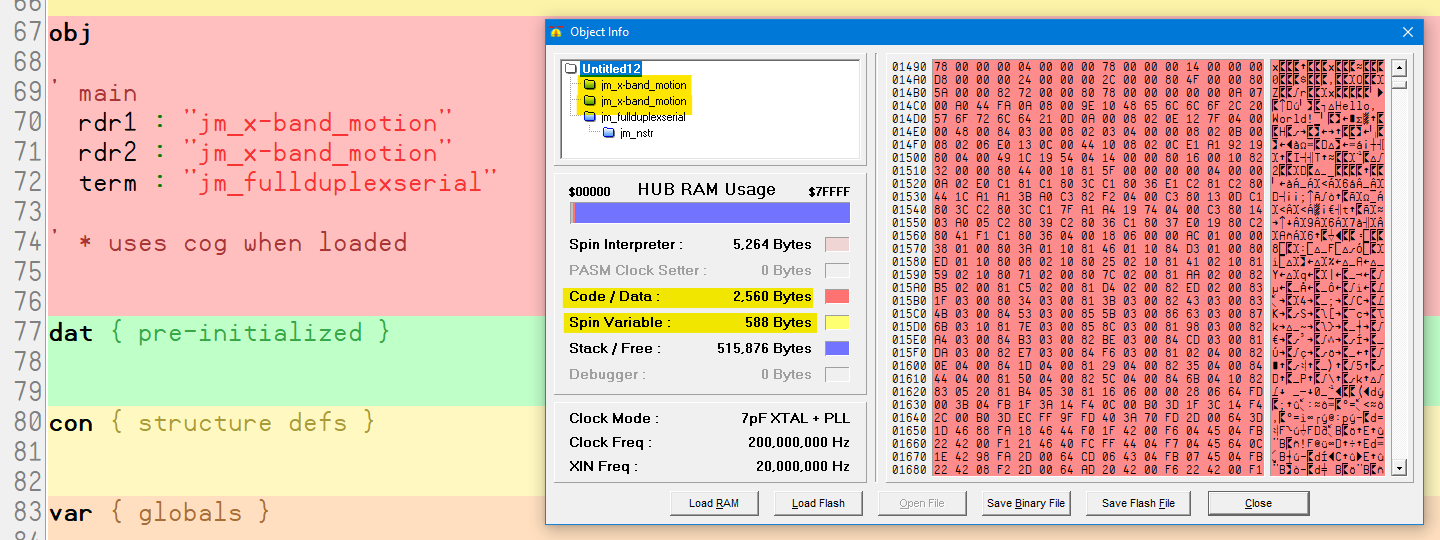Click Save Flash File button
The width and height of the screenshot is (1440, 540).
1138,503
